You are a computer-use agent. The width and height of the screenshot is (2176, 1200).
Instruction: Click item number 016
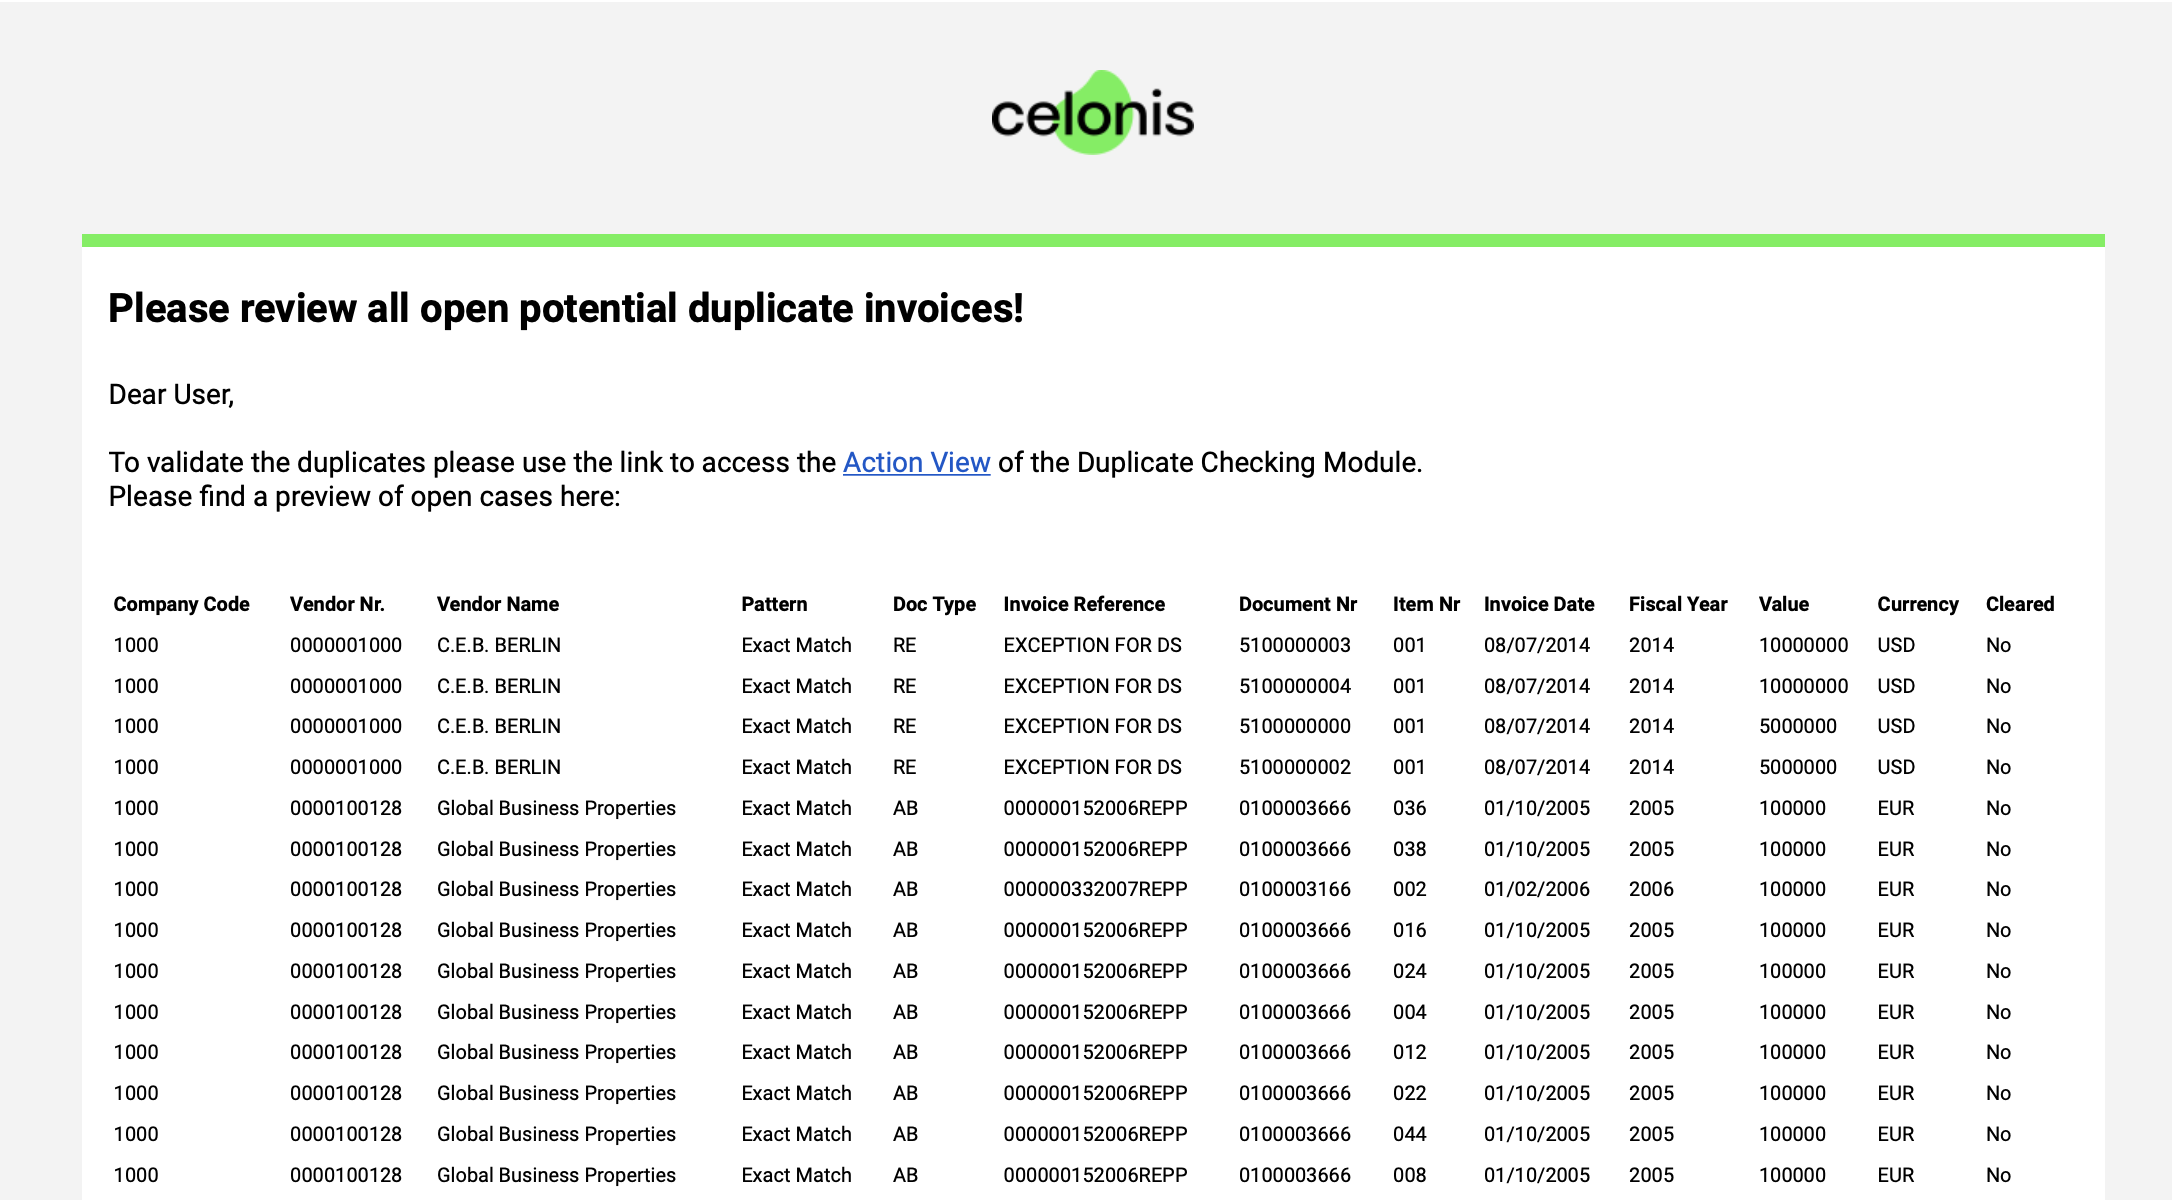click(x=1409, y=930)
